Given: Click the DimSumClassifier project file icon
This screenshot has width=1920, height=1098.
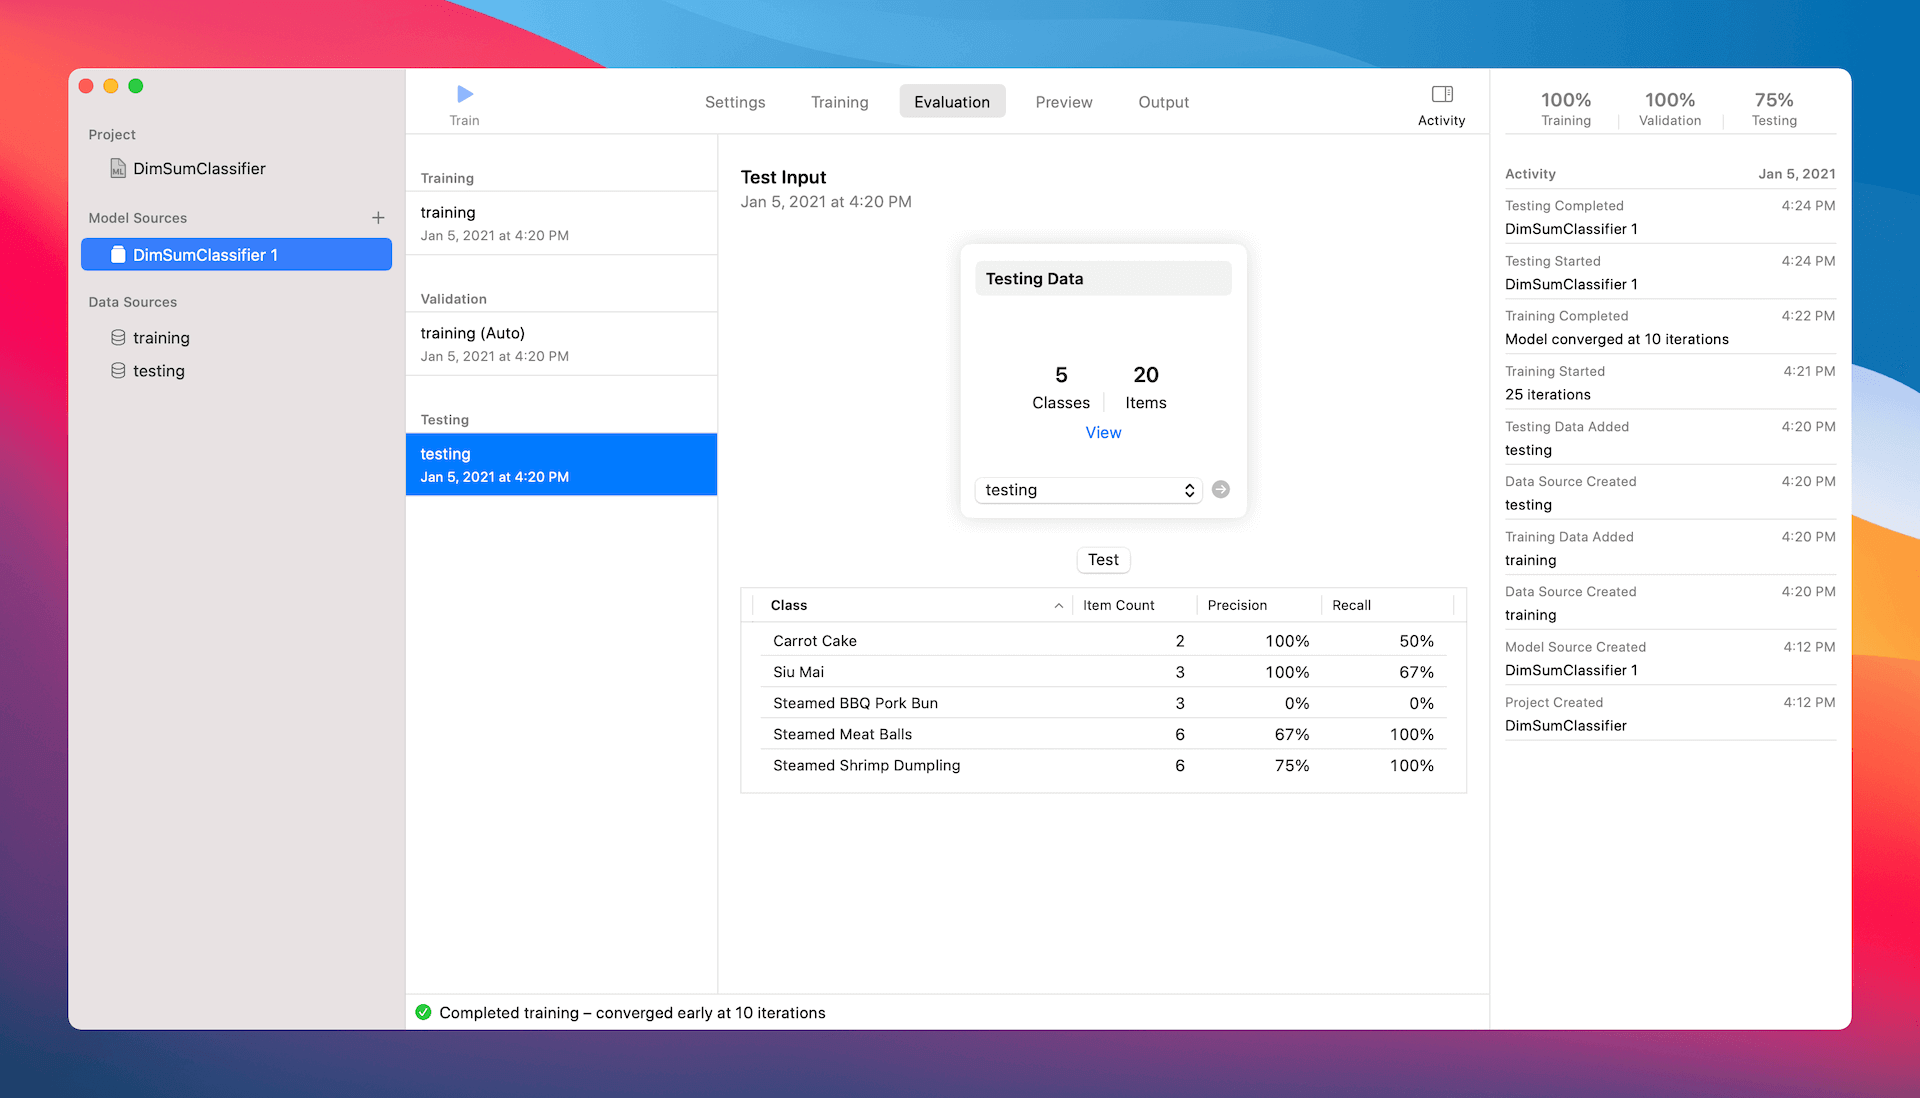Looking at the screenshot, I should coord(118,168).
